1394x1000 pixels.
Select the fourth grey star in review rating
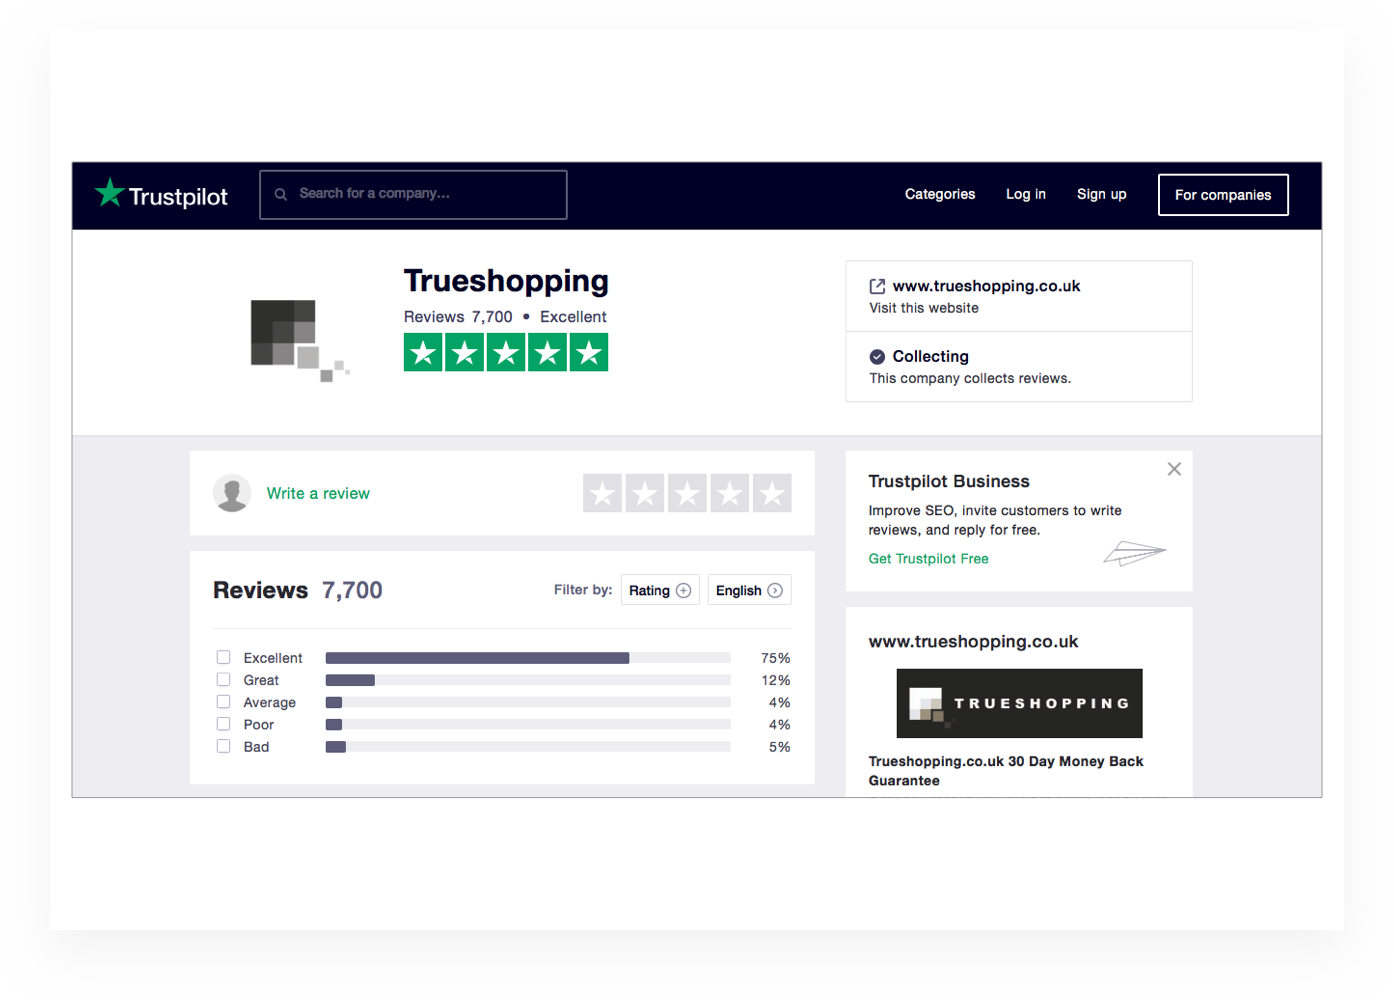[x=730, y=493]
